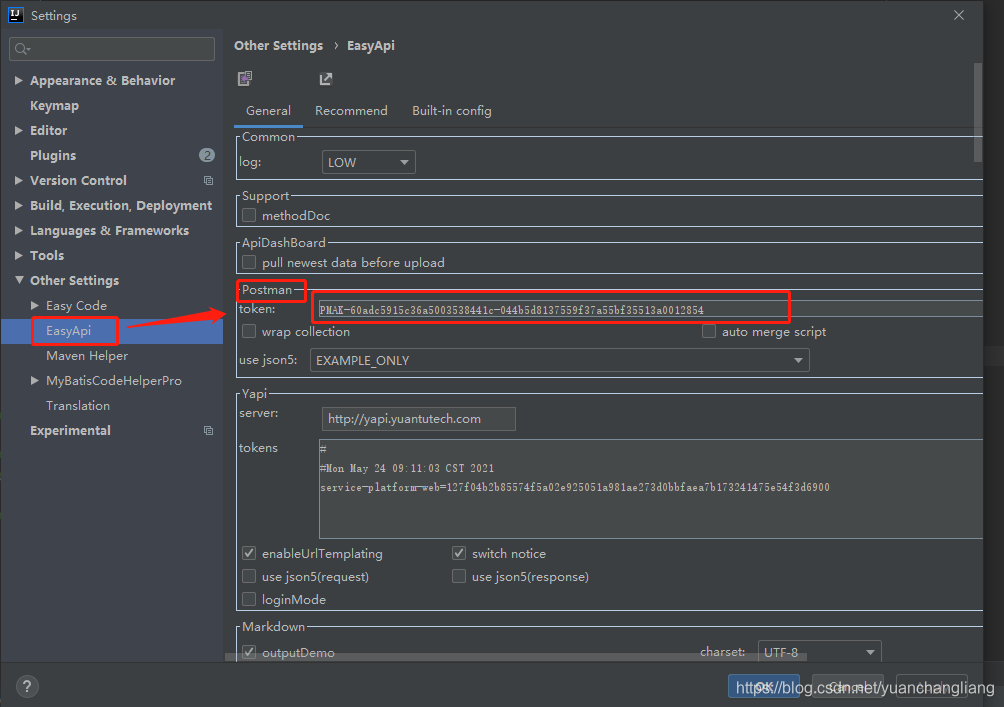The height and width of the screenshot is (707, 1004).
Task: Expand the Easy Code node
Action: tap(35, 305)
